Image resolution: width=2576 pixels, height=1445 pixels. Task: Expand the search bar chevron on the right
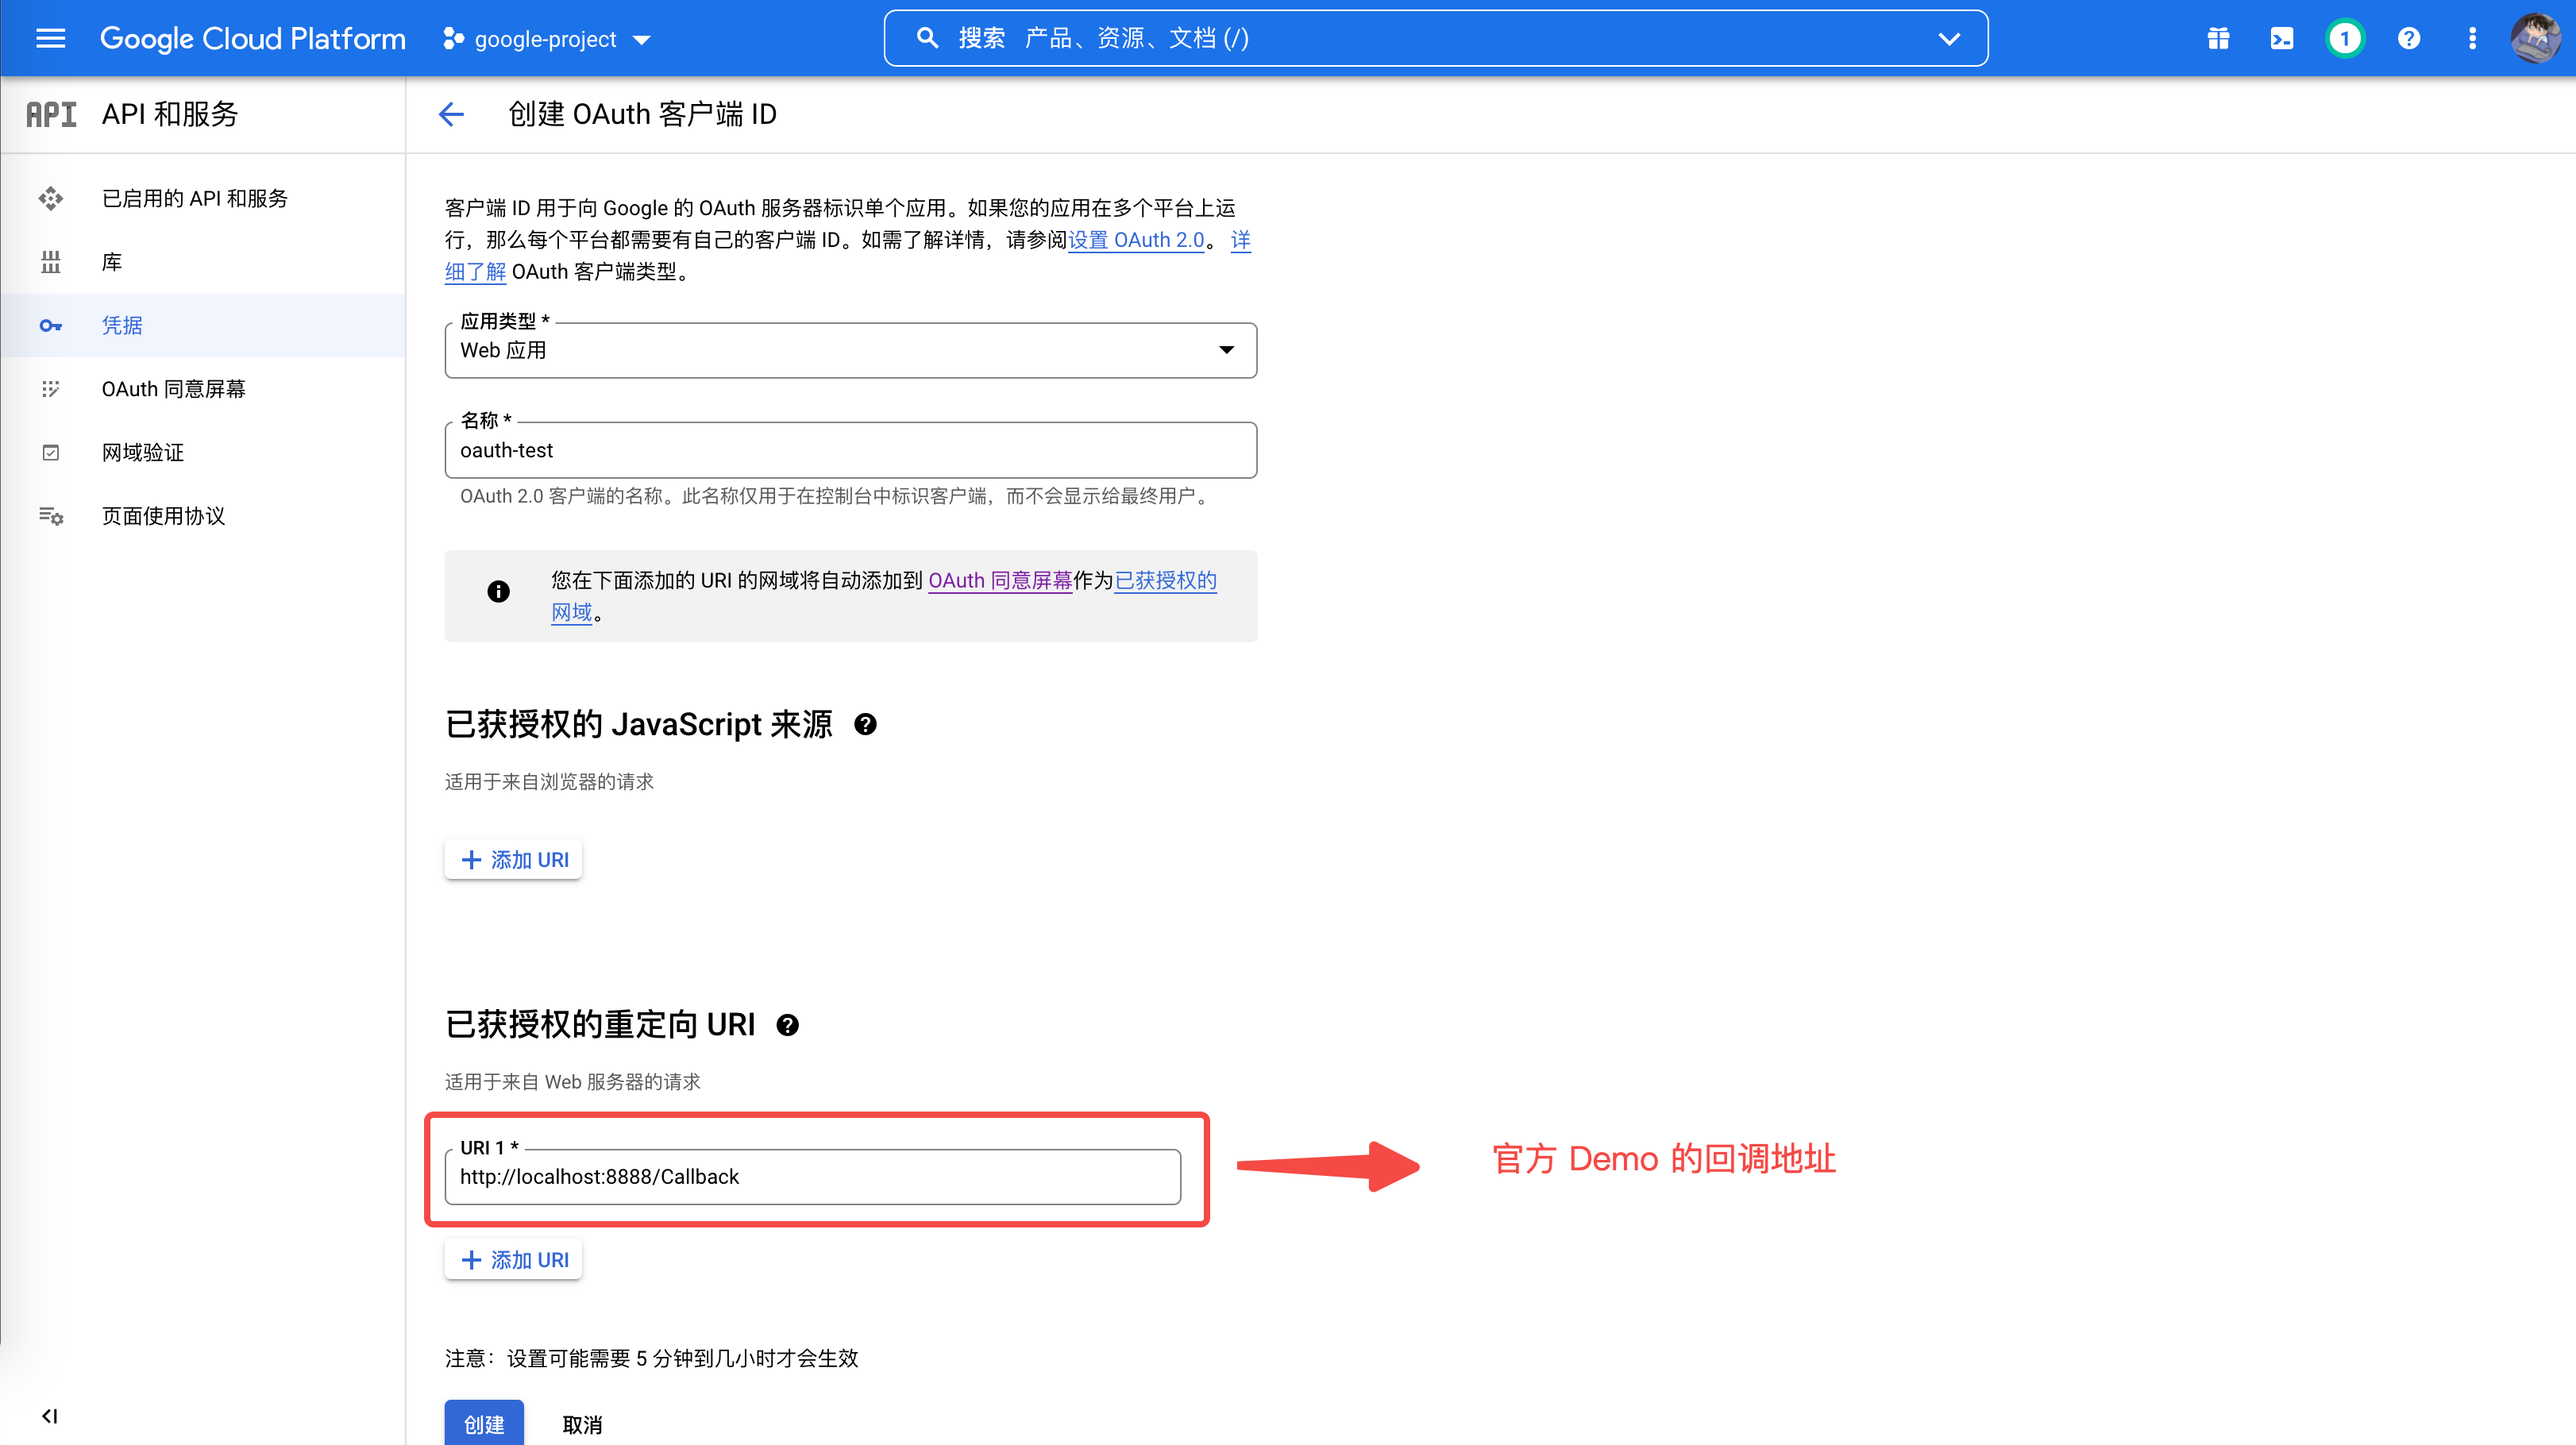tap(1949, 38)
